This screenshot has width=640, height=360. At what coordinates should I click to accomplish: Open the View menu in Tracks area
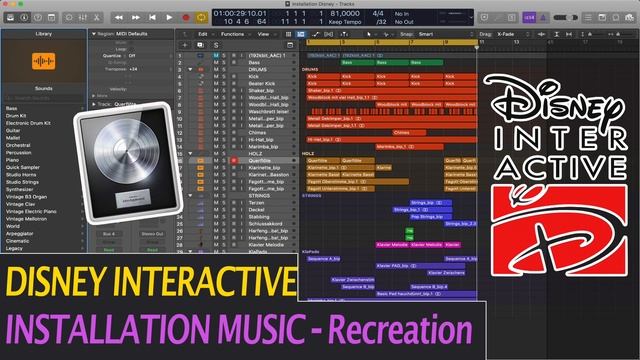click(263, 34)
